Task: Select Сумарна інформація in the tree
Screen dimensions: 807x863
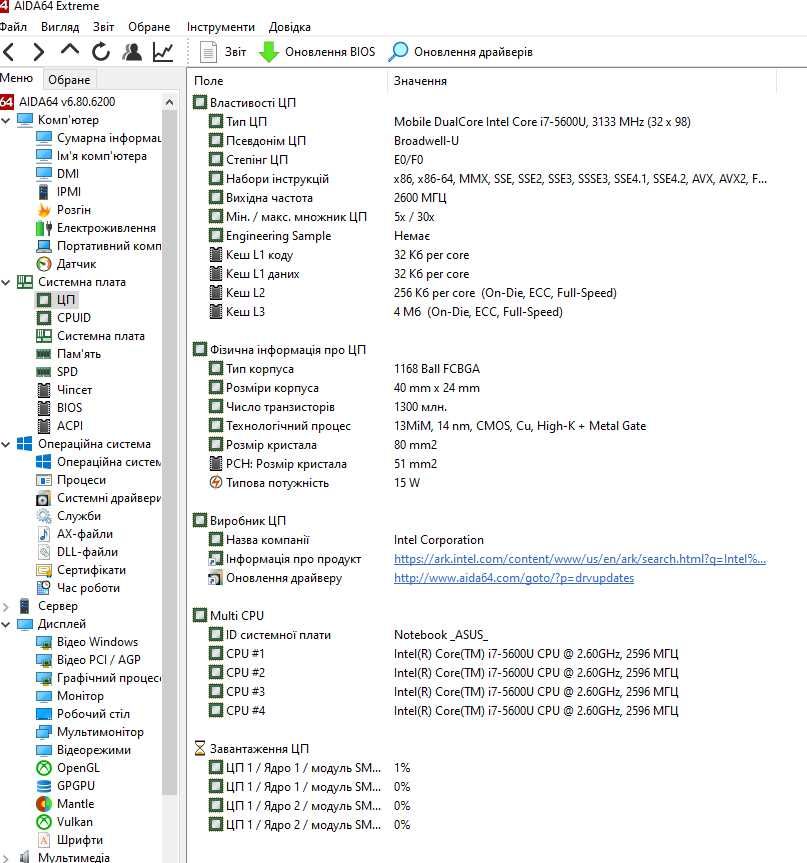Action: point(99,138)
